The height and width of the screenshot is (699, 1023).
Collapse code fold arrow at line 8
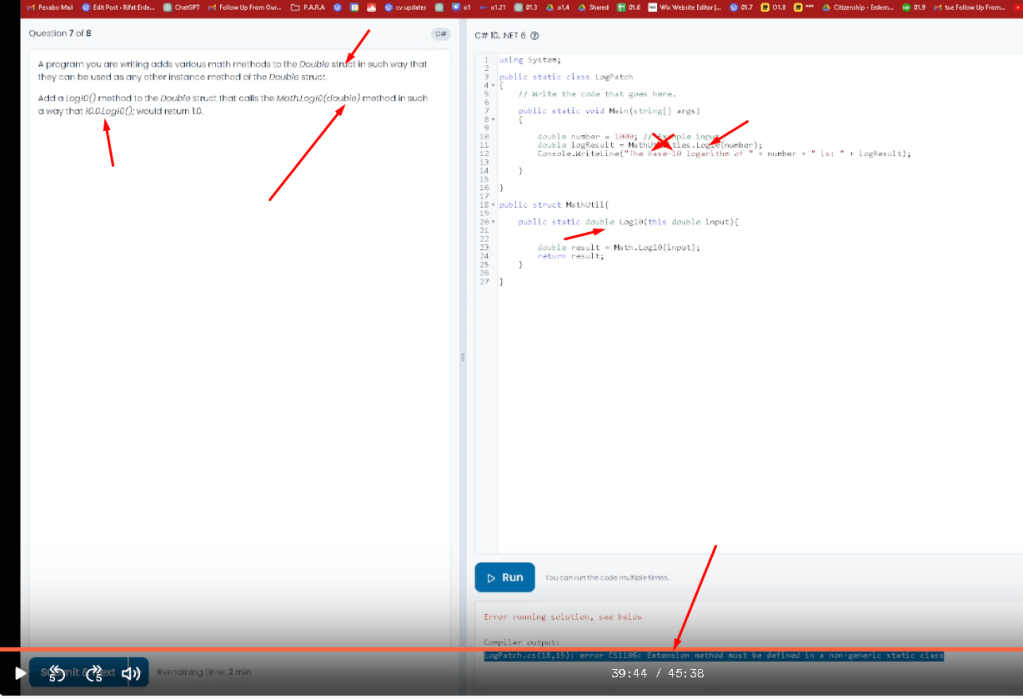493,119
